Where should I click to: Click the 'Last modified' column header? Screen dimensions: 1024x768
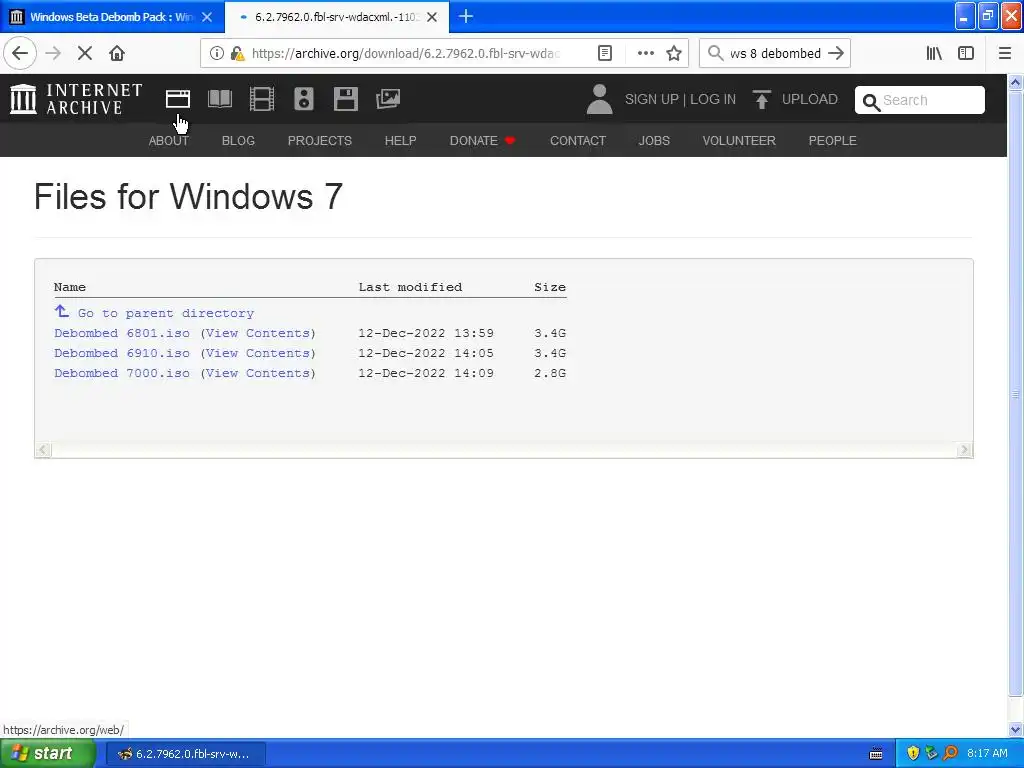(x=410, y=287)
